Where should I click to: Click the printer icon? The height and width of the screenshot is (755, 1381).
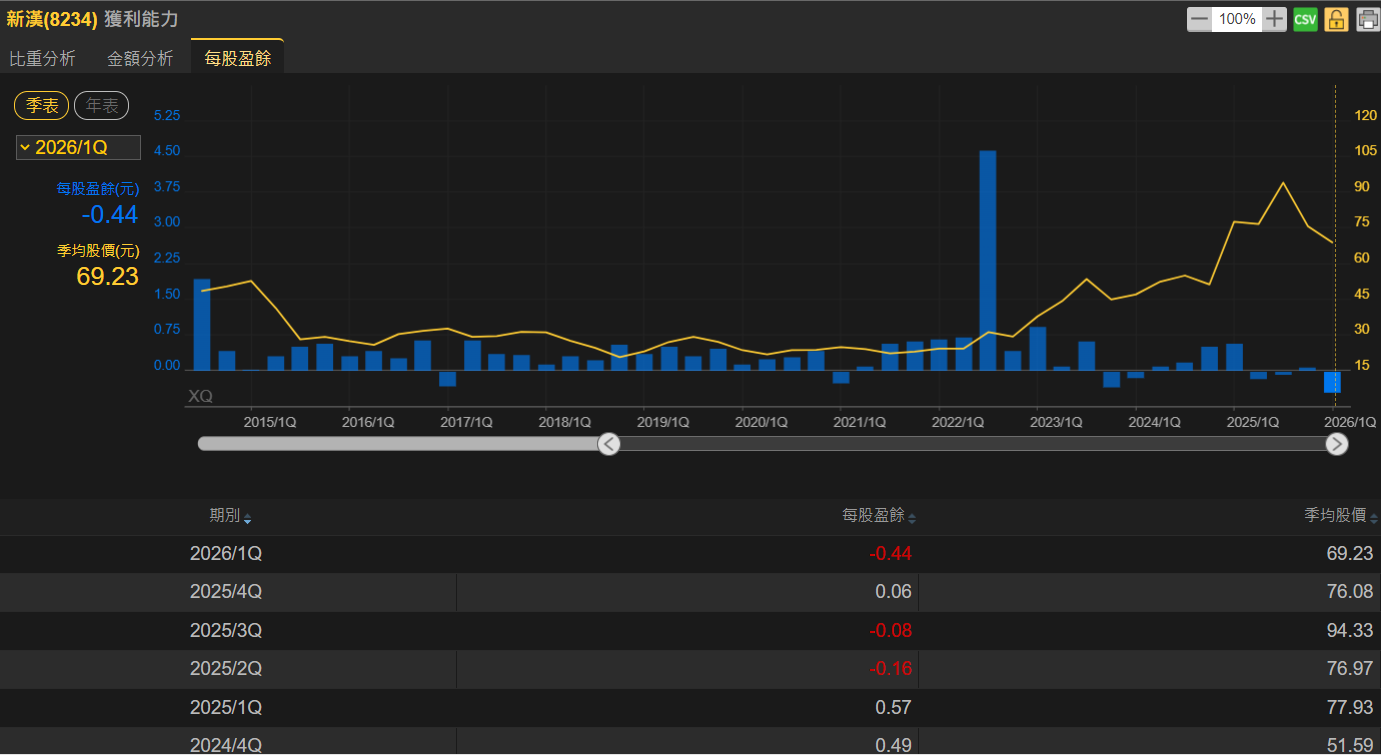coord(1367,19)
